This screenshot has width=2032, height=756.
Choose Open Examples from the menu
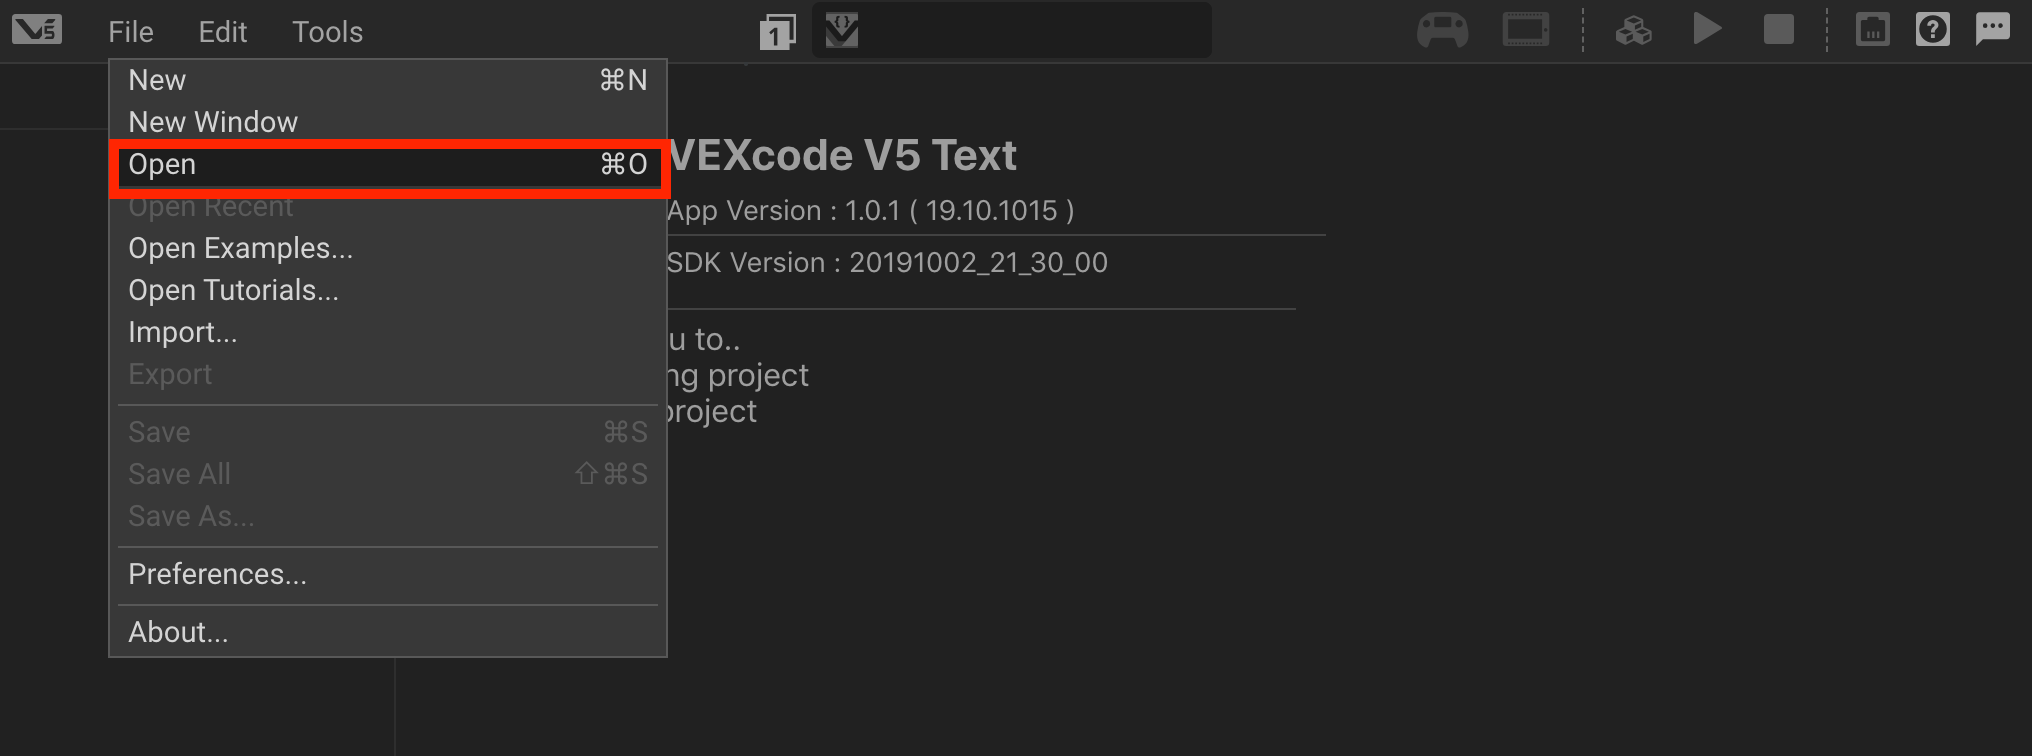pos(240,248)
